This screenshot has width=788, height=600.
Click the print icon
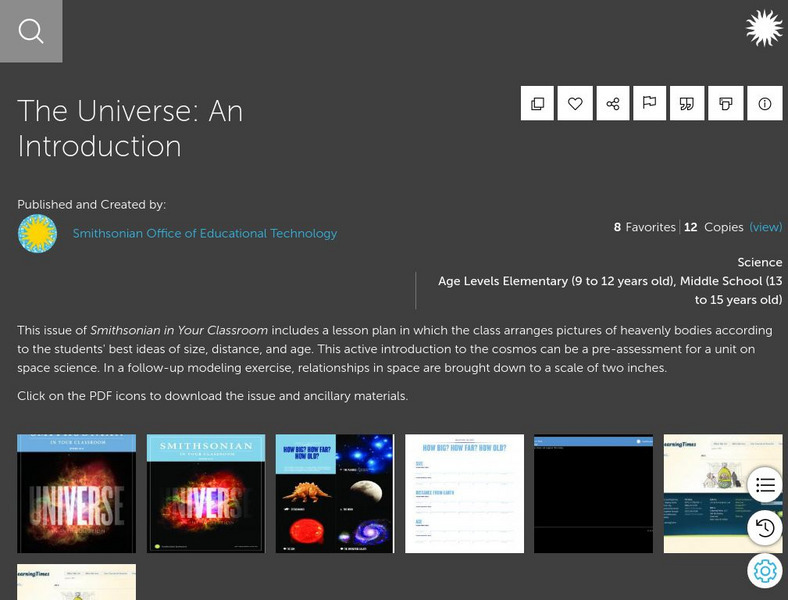point(725,104)
